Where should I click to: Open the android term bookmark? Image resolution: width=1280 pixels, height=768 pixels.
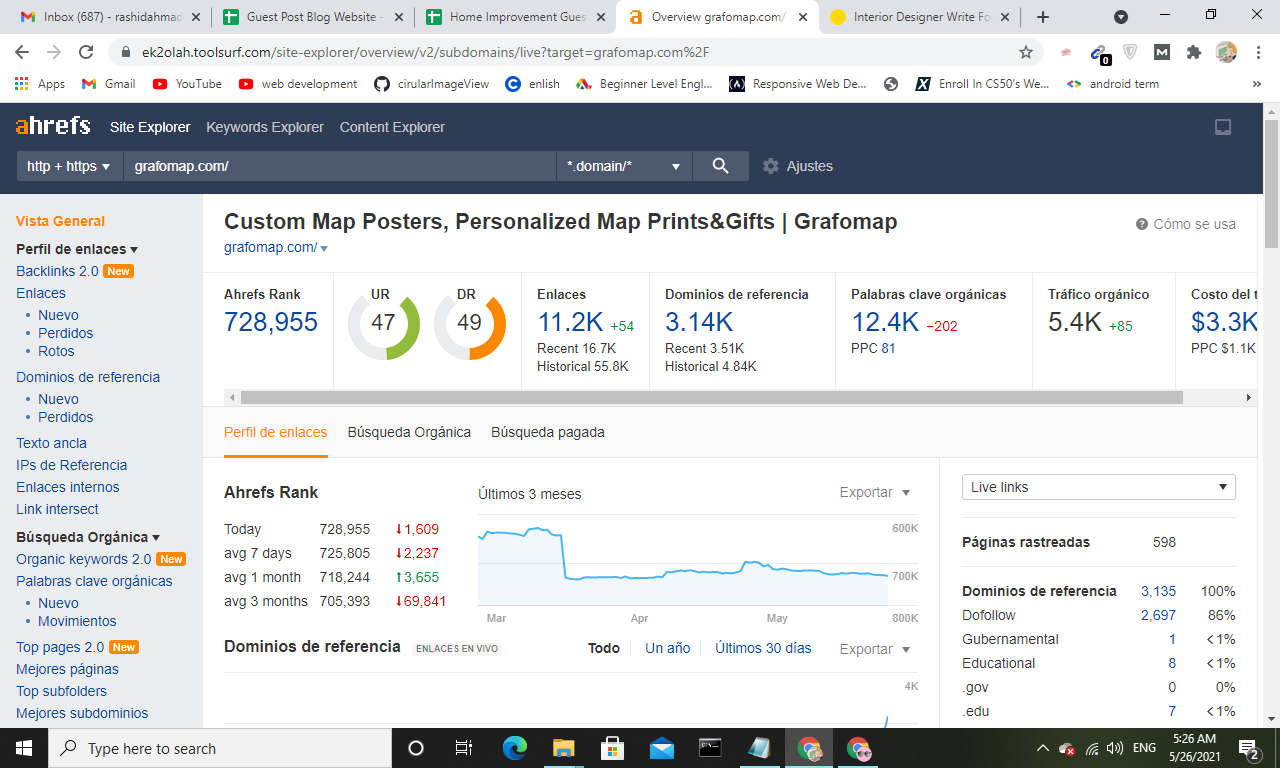pos(1113,84)
